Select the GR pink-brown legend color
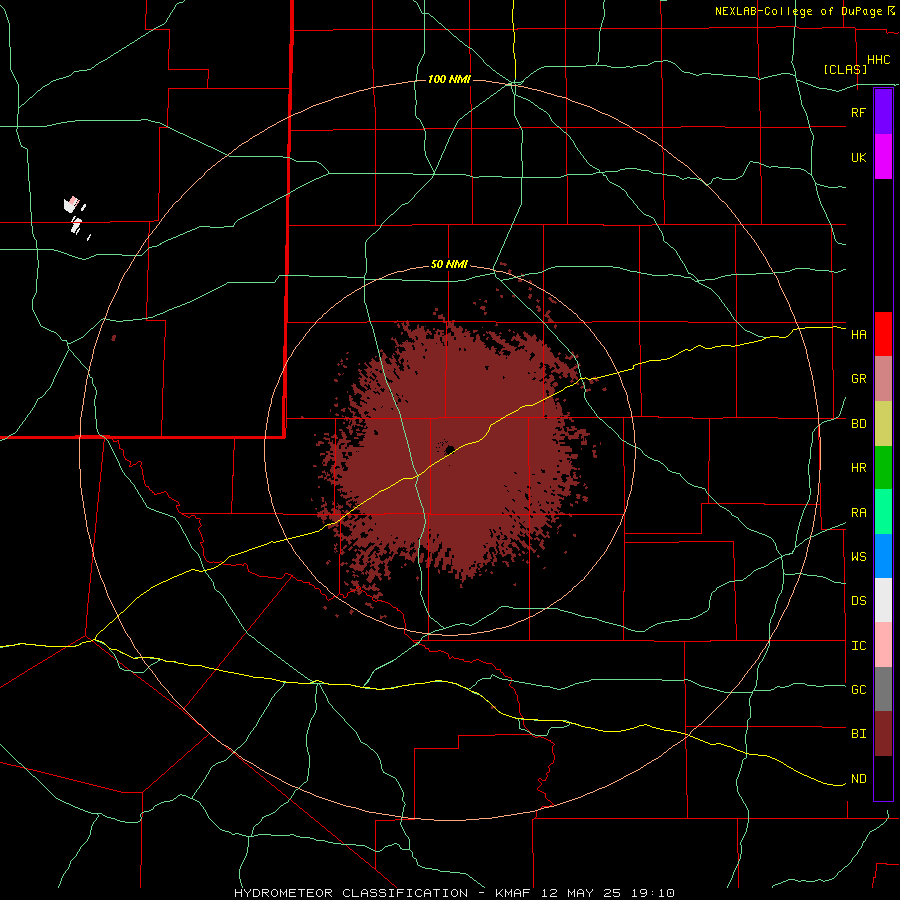The image size is (900, 900). tap(883, 379)
